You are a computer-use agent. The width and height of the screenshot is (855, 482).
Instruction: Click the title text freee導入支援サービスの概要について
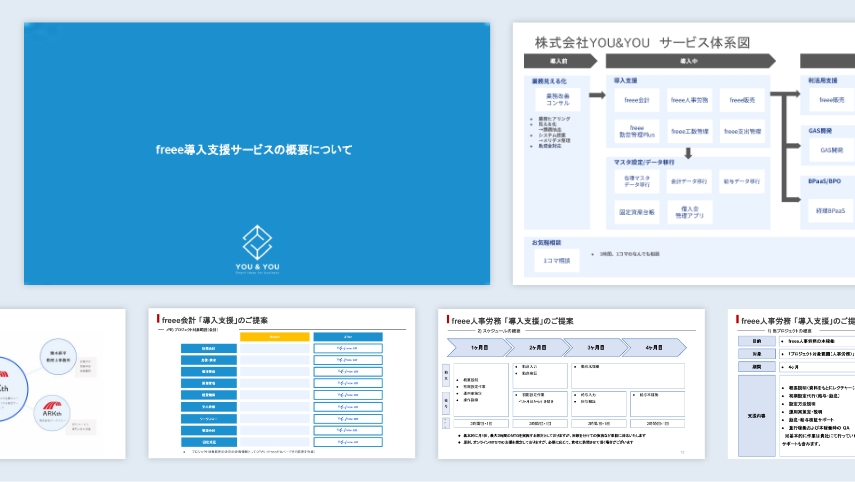(254, 149)
